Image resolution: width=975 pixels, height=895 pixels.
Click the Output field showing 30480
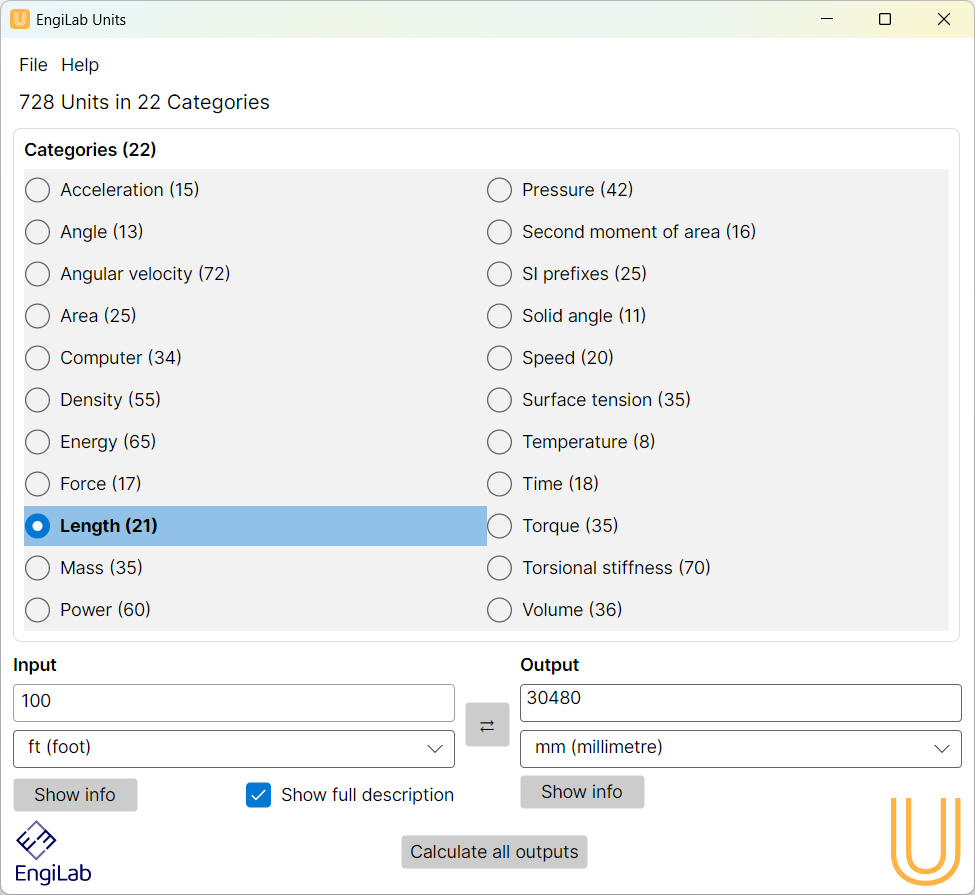740,702
